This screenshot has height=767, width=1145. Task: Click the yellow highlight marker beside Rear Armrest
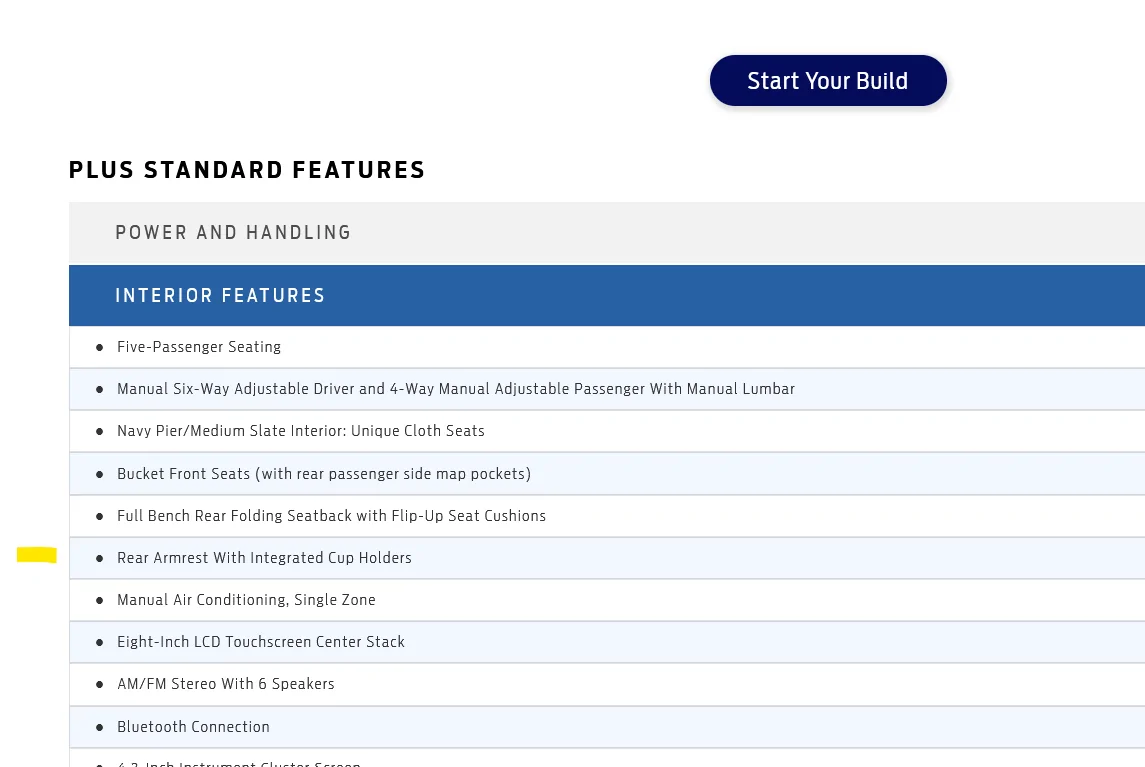click(37, 555)
